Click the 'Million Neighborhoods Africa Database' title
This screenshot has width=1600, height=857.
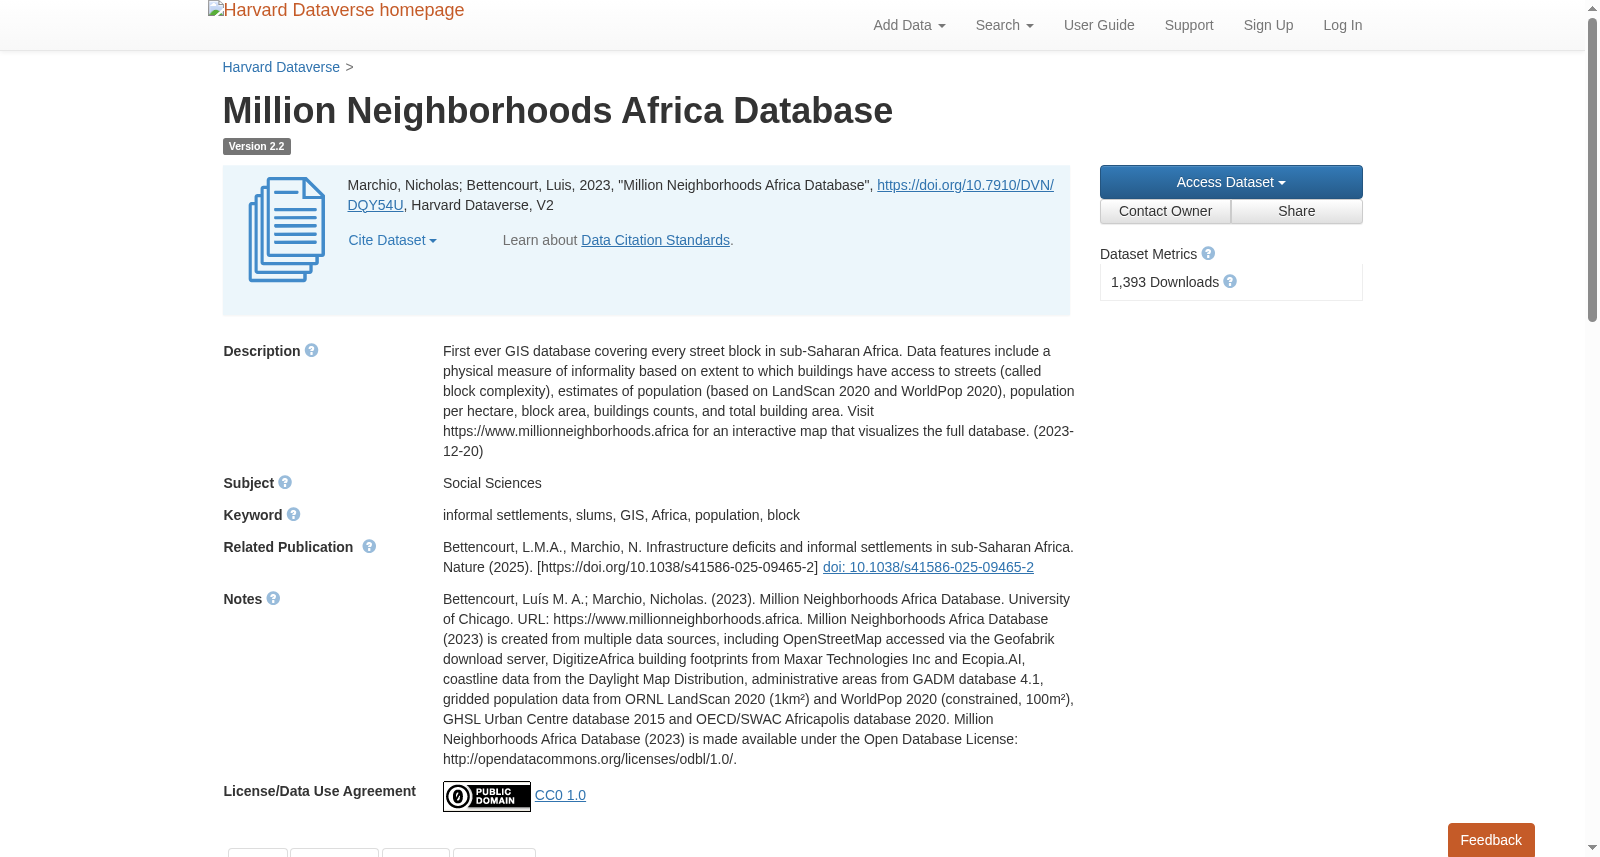[557, 111]
